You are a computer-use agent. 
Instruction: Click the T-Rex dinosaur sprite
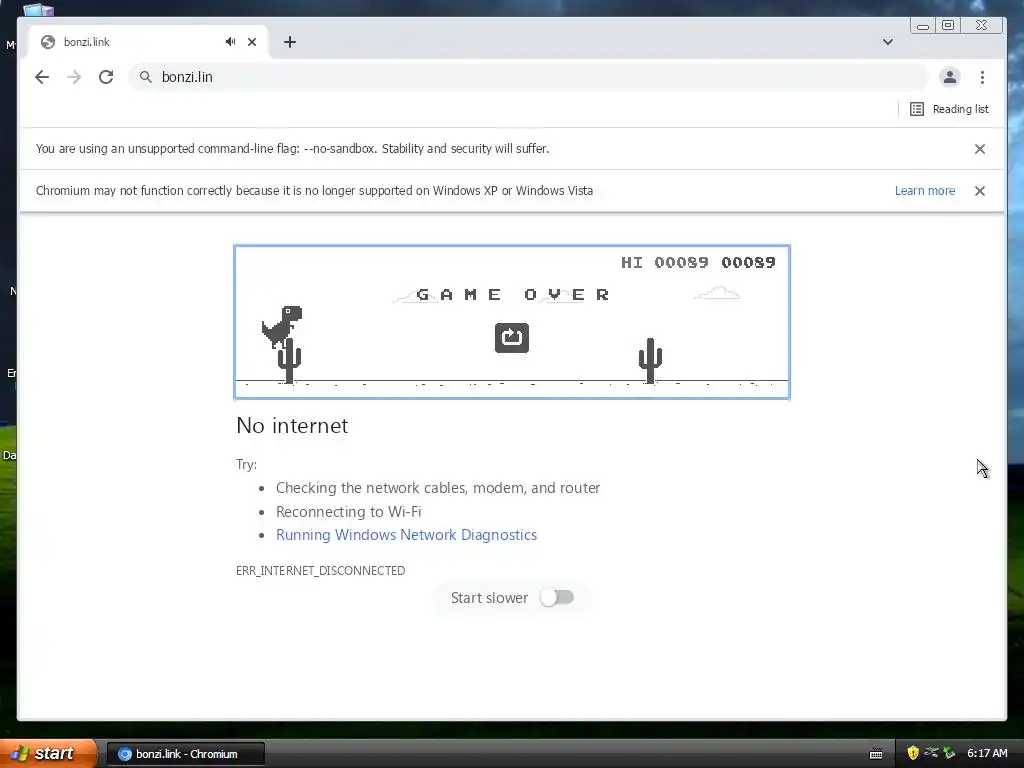tap(282, 326)
